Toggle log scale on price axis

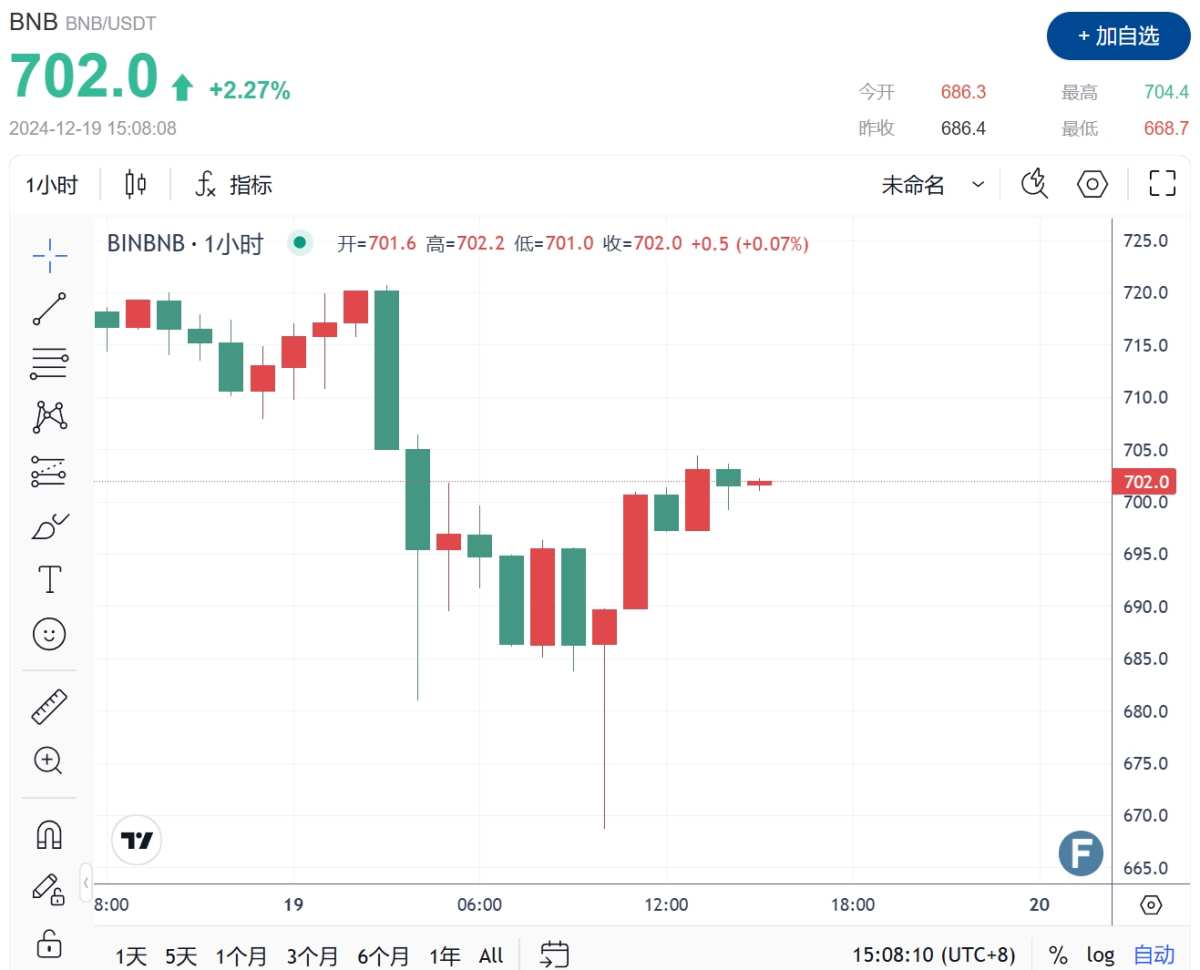click(x=1101, y=955)
